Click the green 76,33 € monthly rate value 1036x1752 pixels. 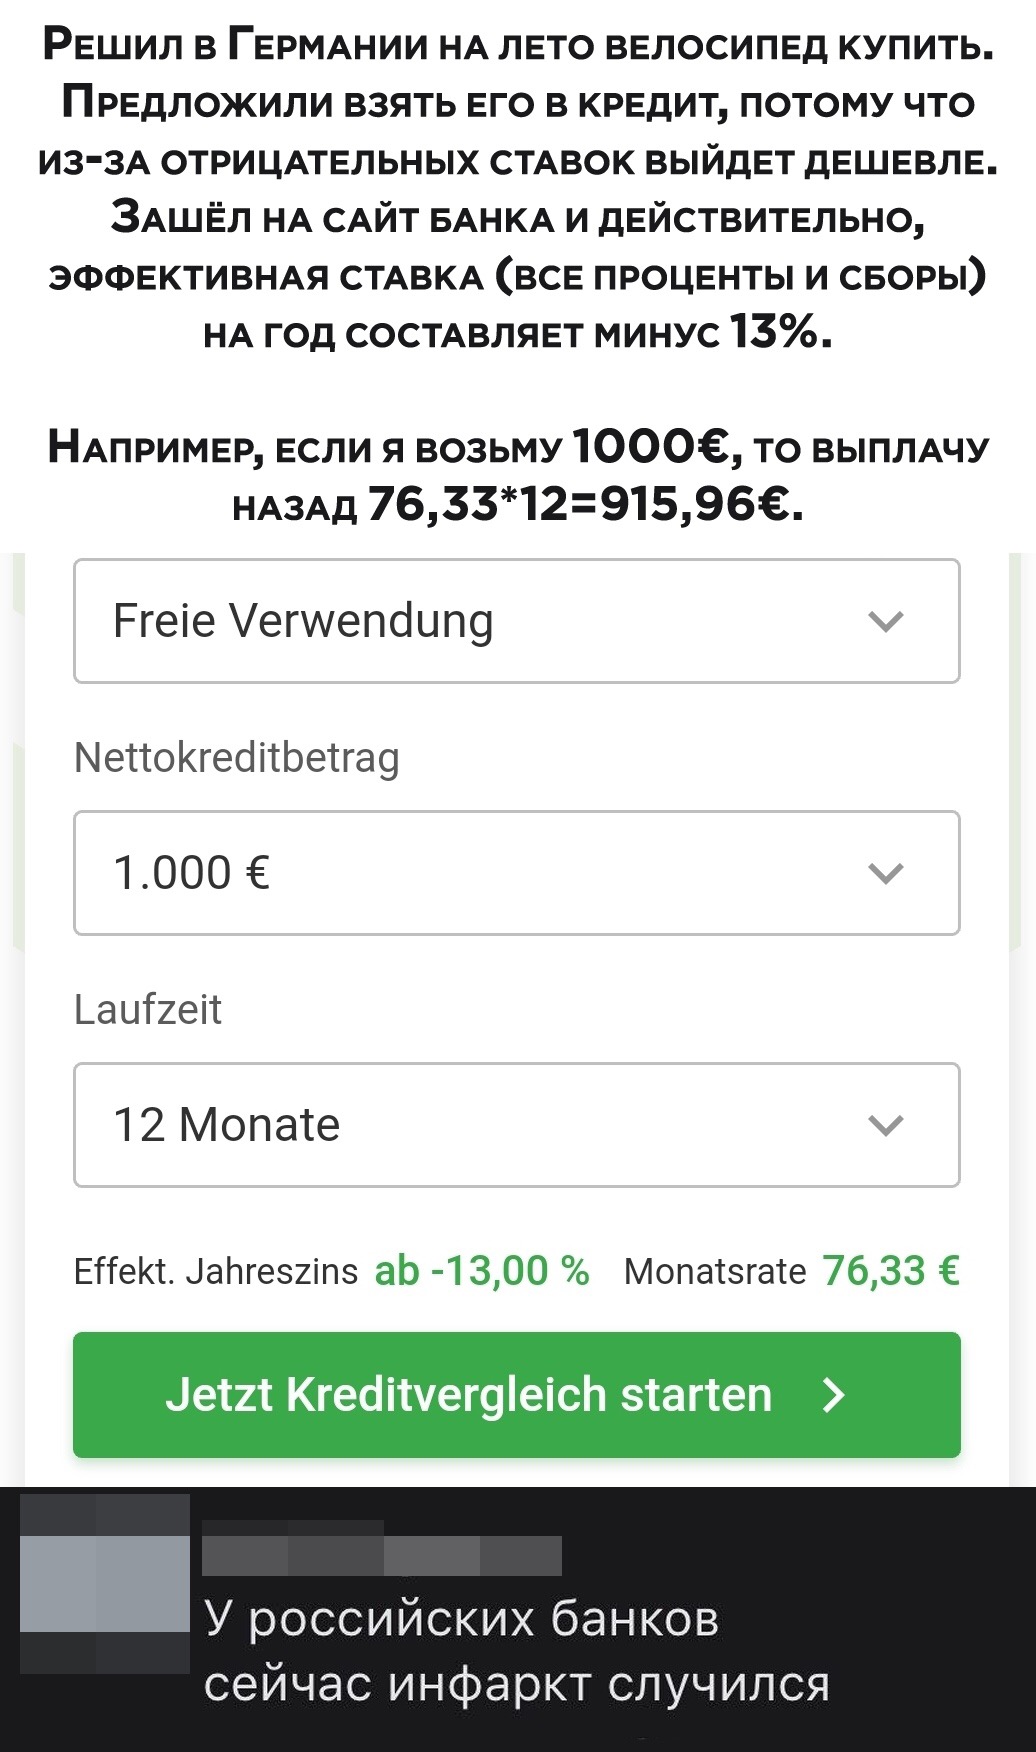click(891, 1271)
